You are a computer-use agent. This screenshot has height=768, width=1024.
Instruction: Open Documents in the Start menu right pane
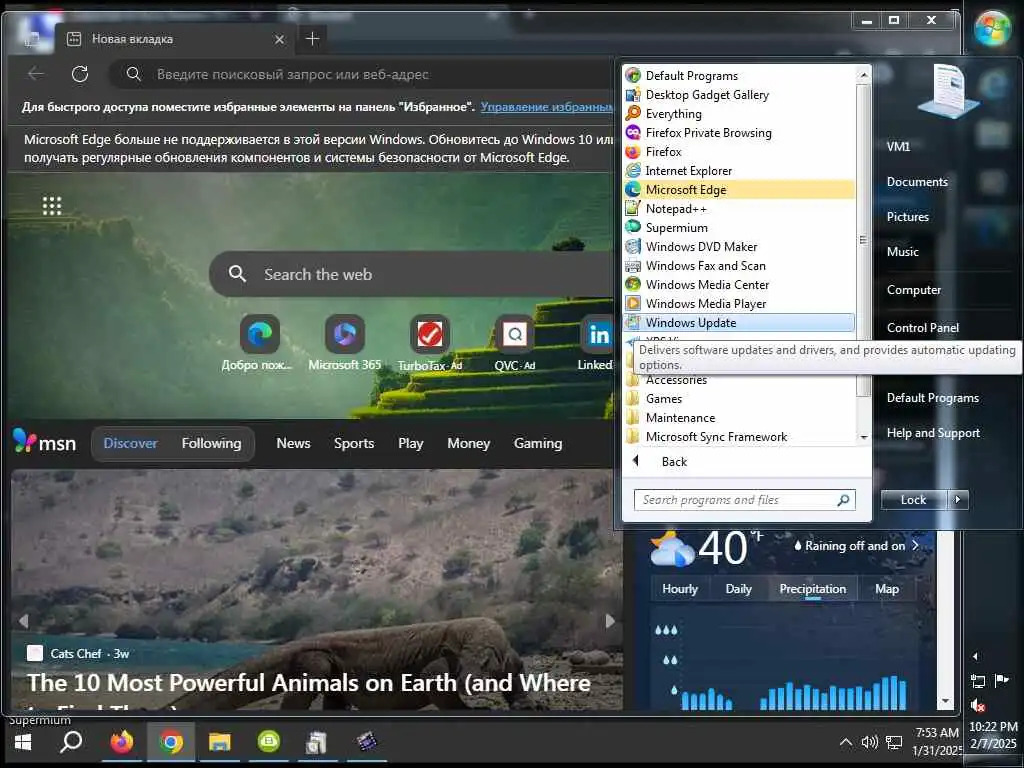tap(917, 182)
